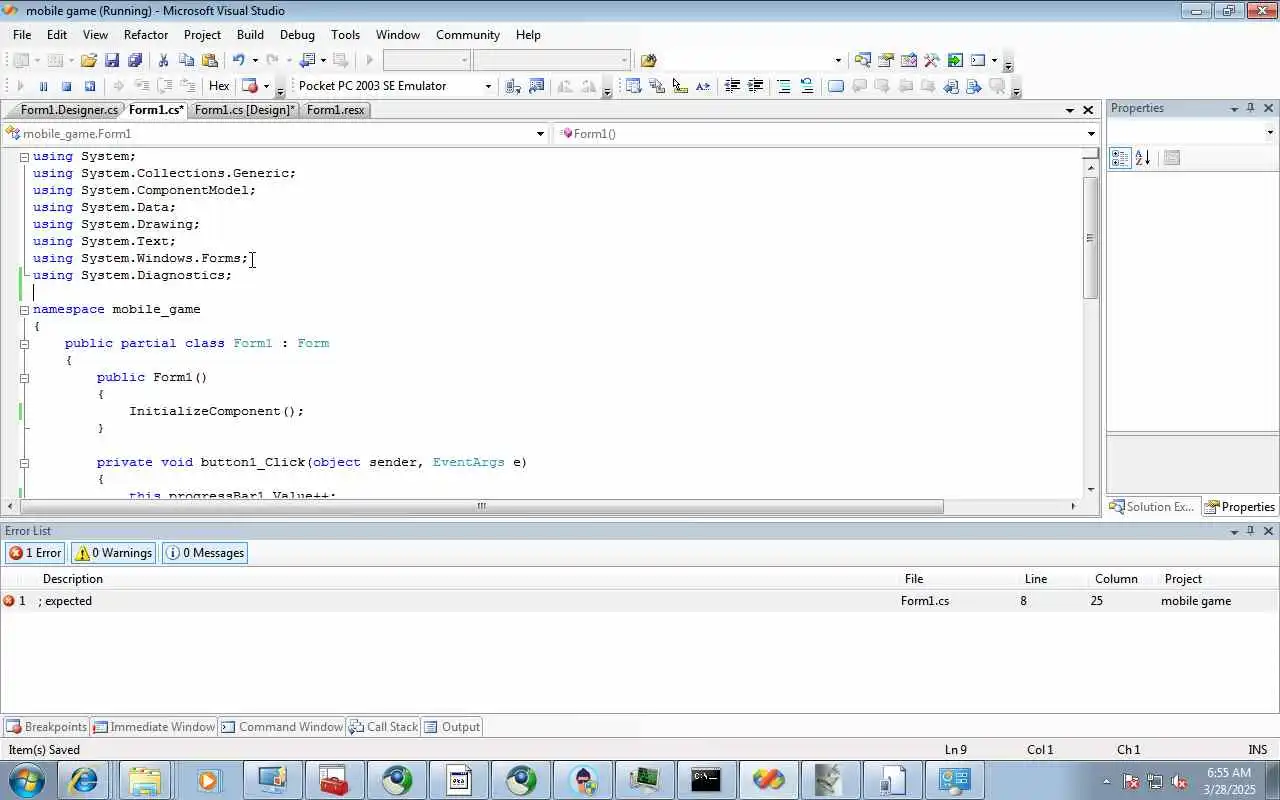This screenshot has width=1280, height=800.
Task: Click the Display Object Member List icon
Action: [x=633, y=86]
